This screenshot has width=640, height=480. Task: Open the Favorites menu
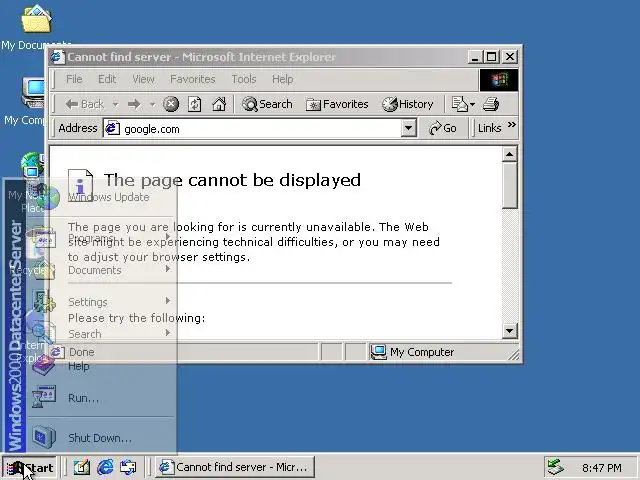(x=193, y=79)
